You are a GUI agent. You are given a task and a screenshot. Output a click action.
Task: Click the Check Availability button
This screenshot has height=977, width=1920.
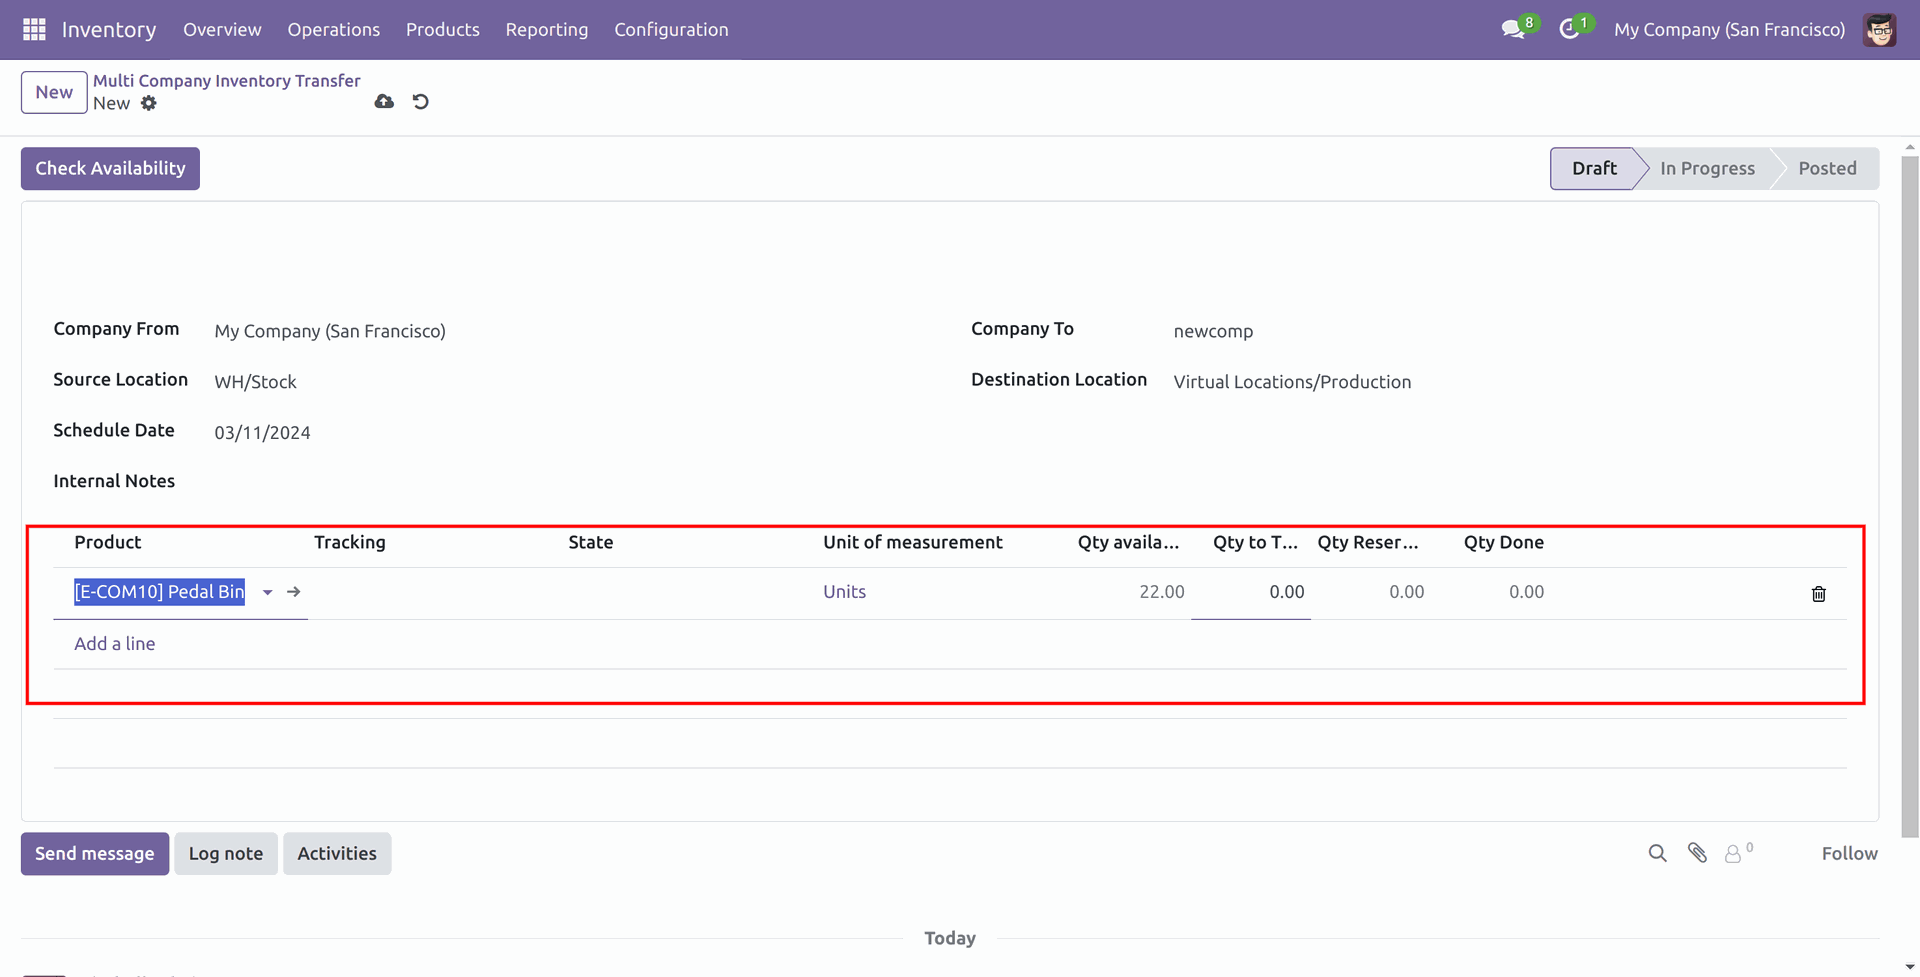tap(110, 168)
